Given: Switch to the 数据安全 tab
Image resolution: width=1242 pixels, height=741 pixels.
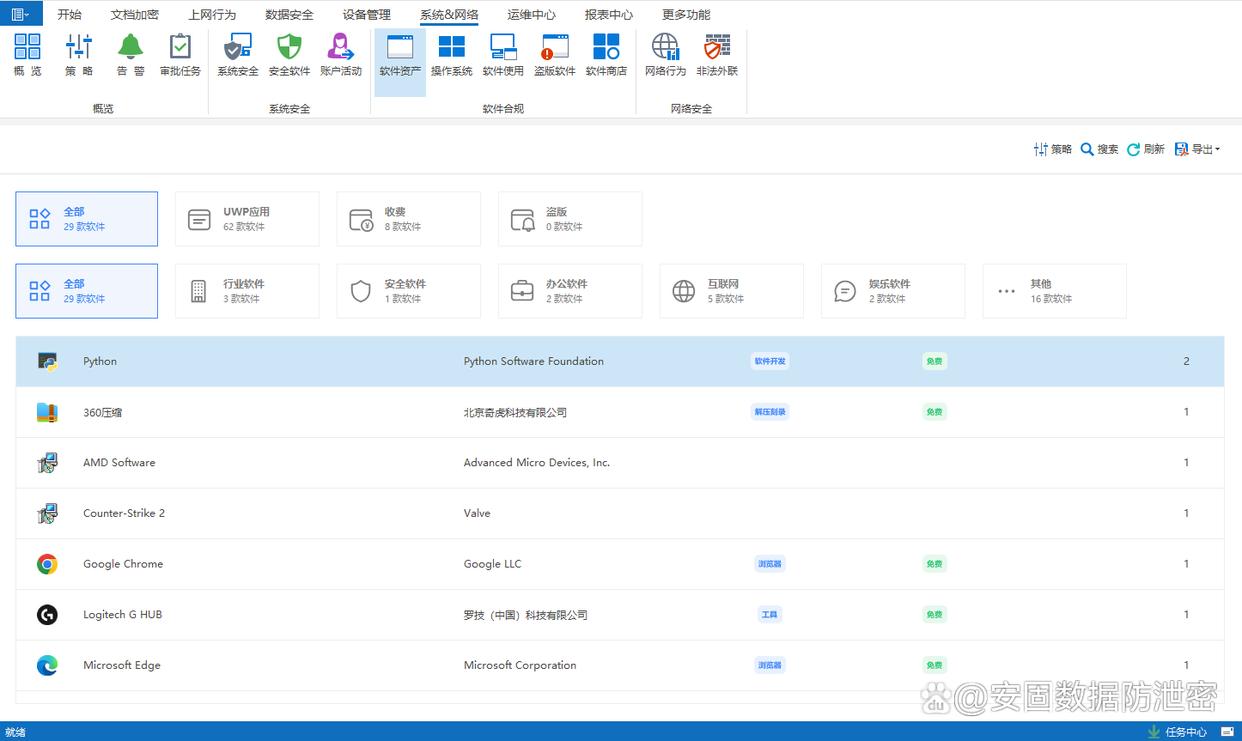Looking at the screenshot, I should (289, 15).
